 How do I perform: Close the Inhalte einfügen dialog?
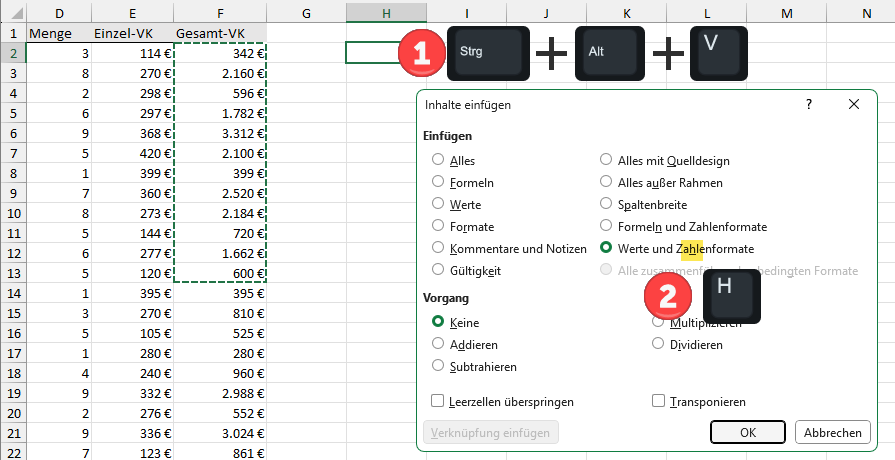pyautogui.click(x=853, y=104)
